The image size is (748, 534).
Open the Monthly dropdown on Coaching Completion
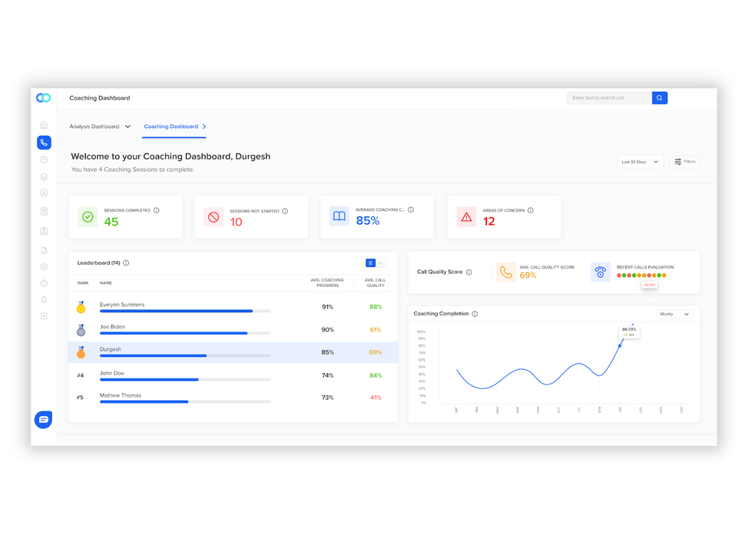coord(674,314)
